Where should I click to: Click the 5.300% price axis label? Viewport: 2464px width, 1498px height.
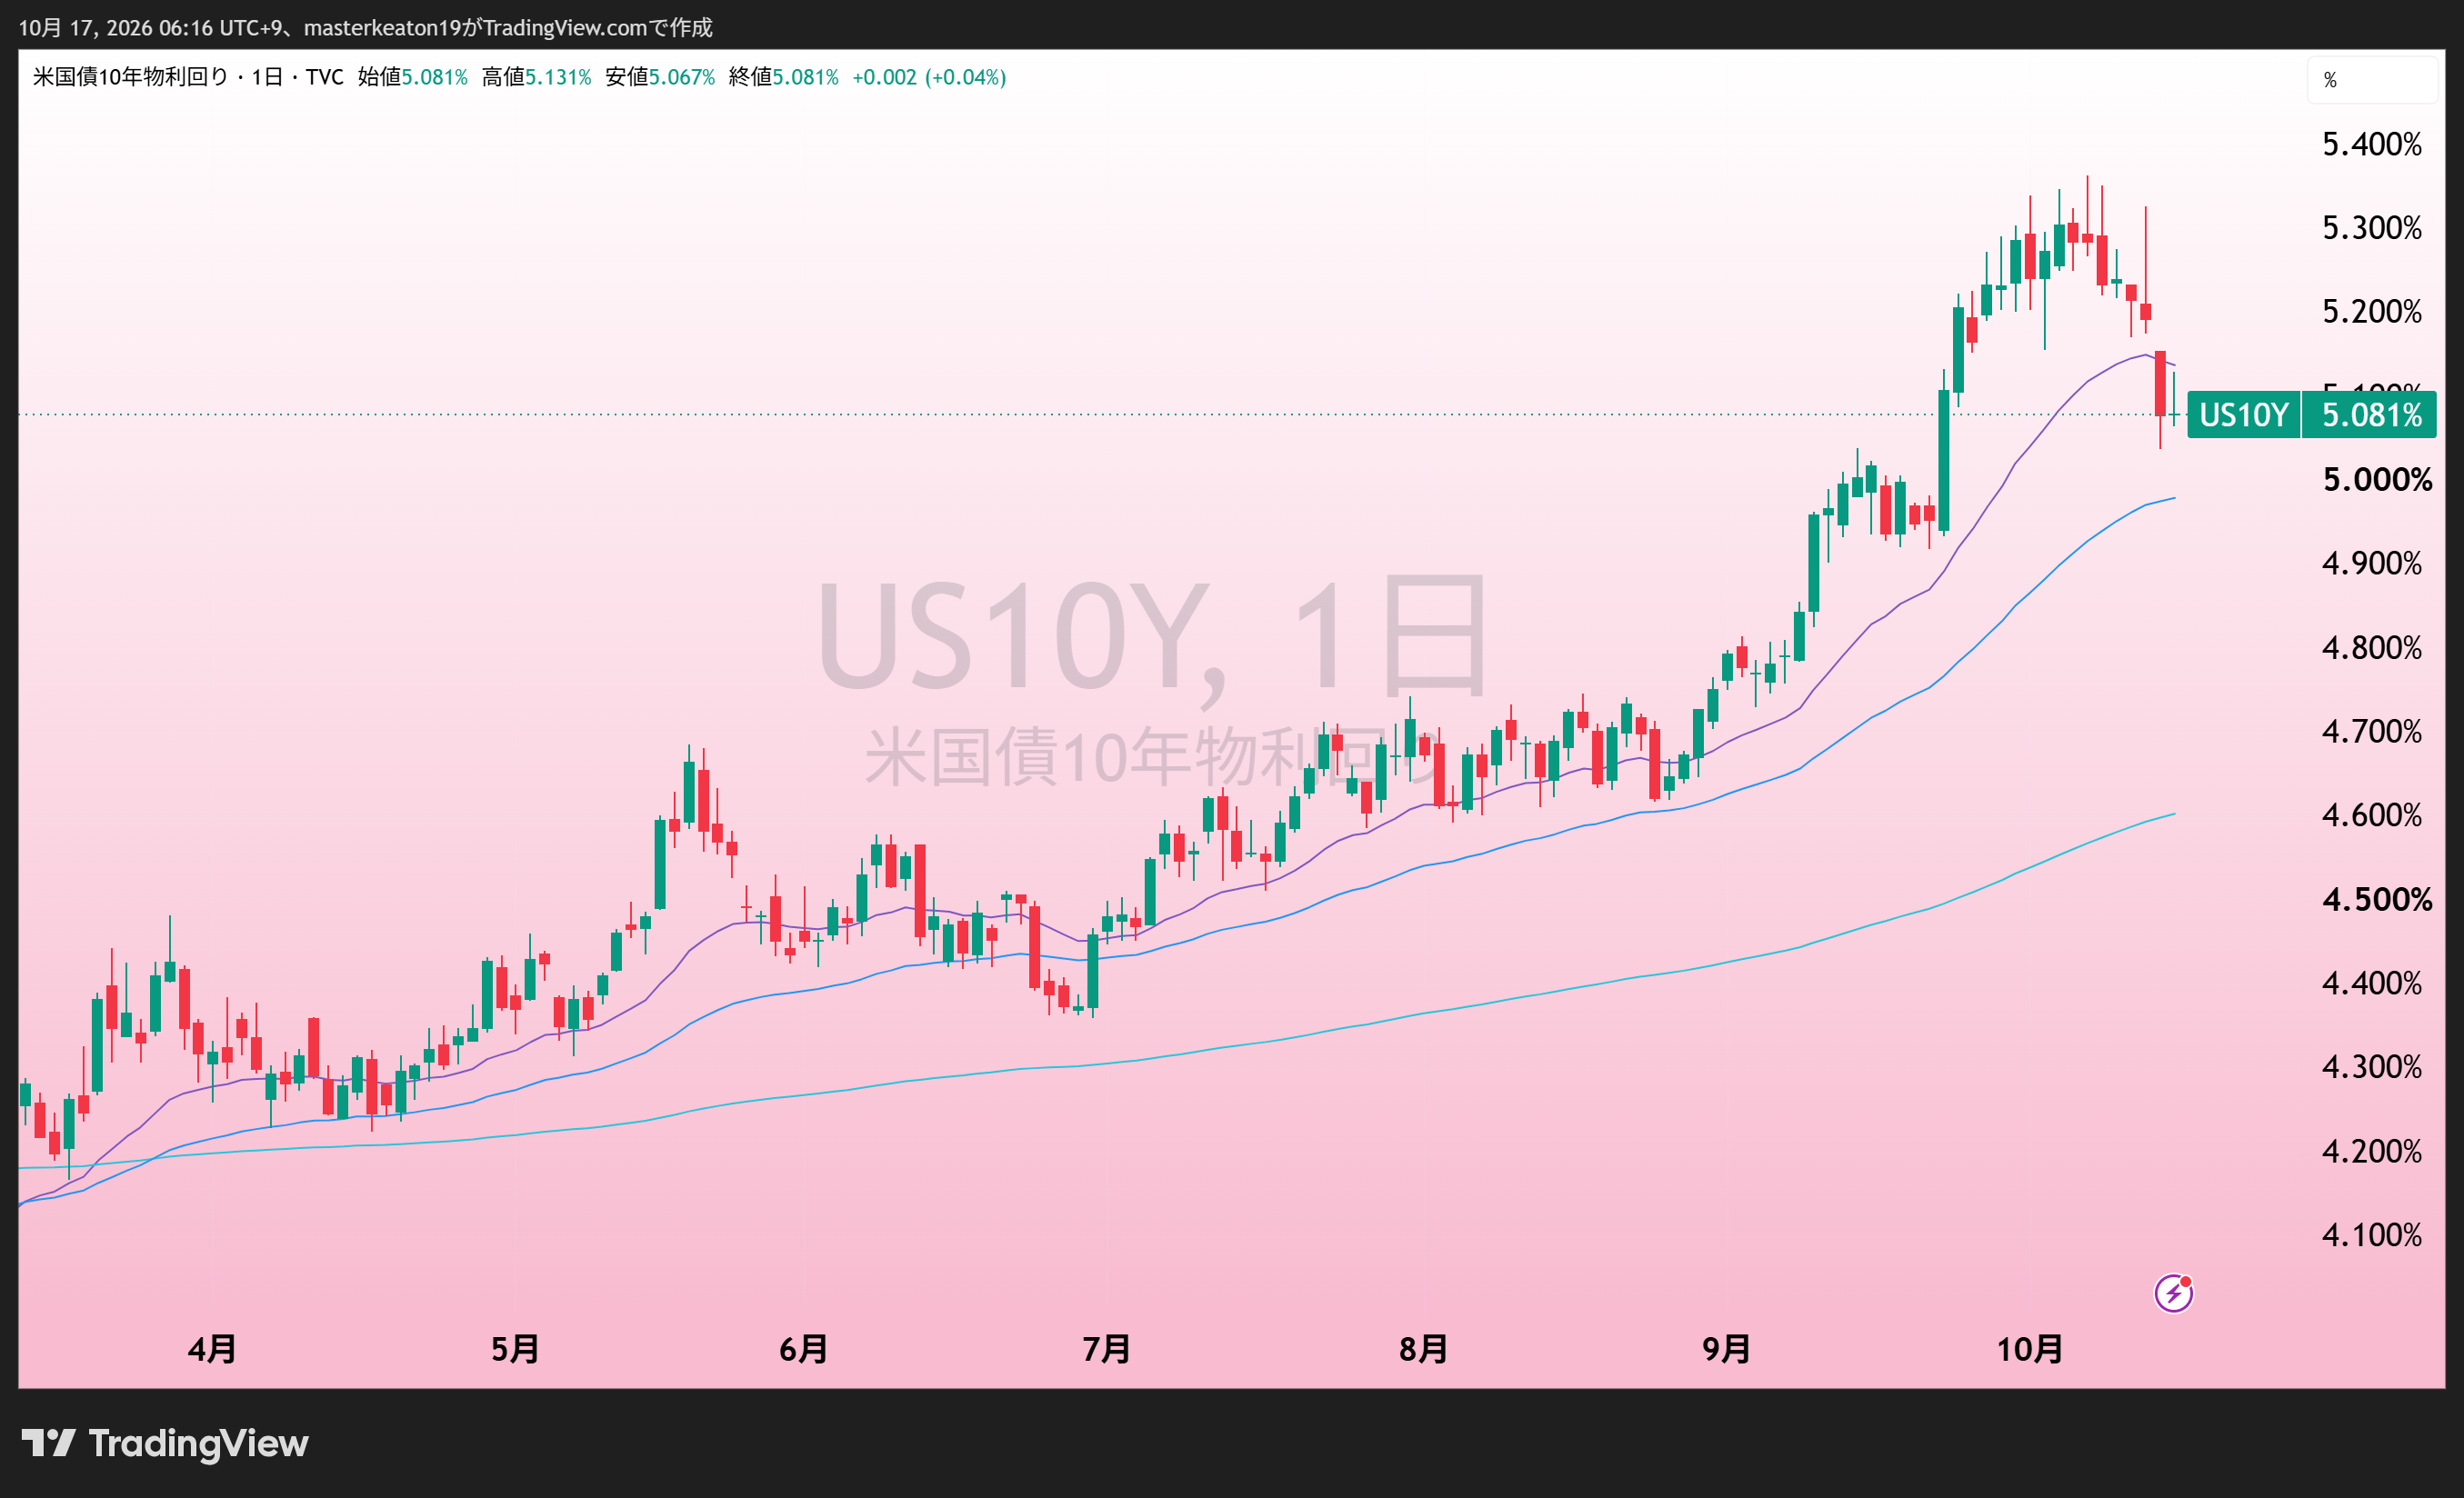(2371, 228)
